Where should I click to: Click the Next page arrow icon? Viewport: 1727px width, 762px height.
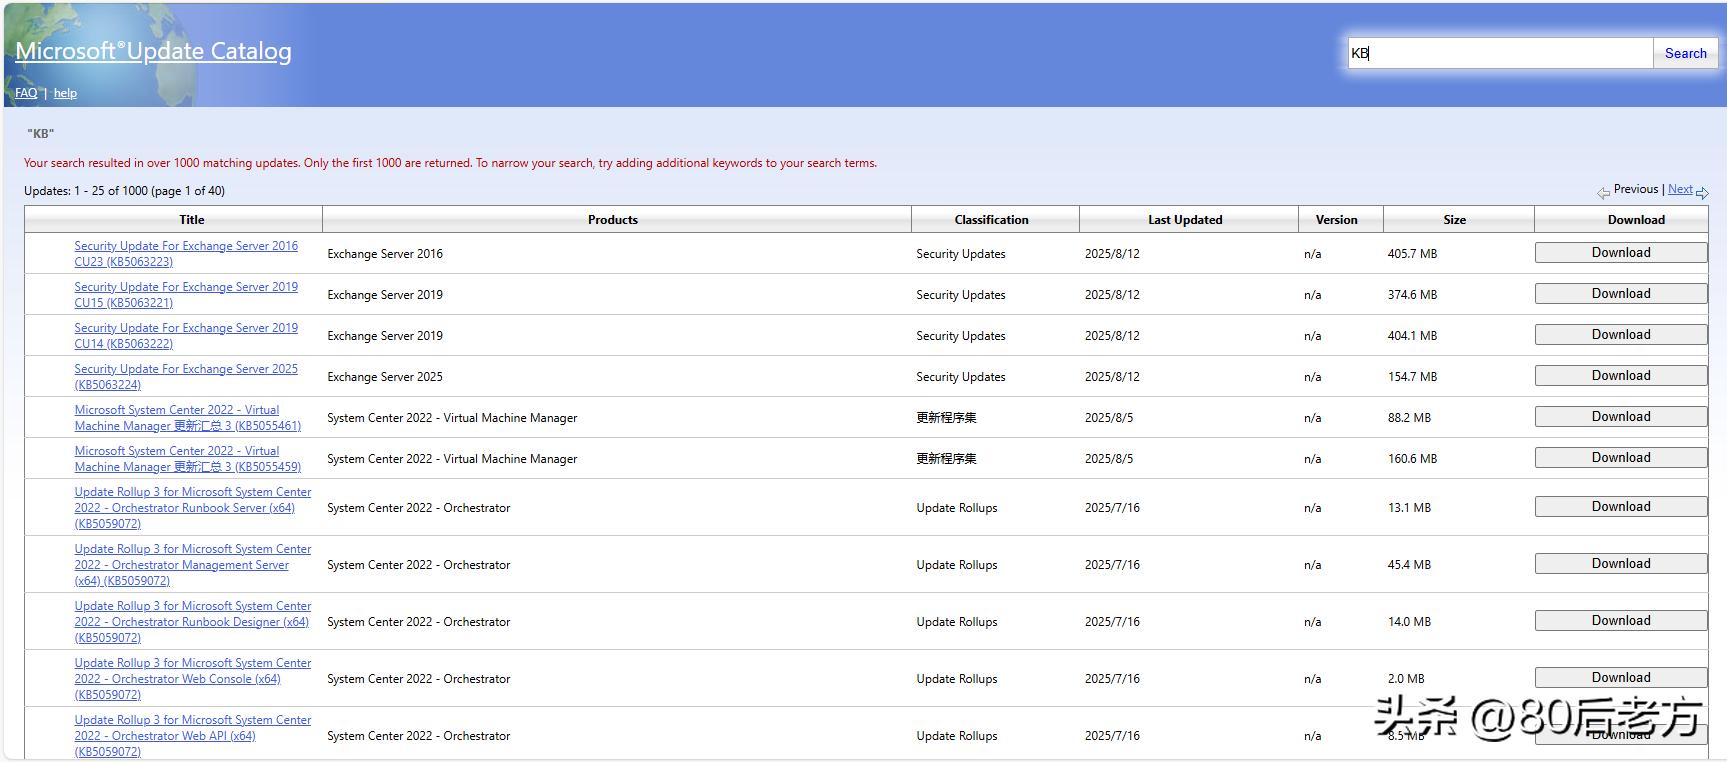tap(1702, 192)
